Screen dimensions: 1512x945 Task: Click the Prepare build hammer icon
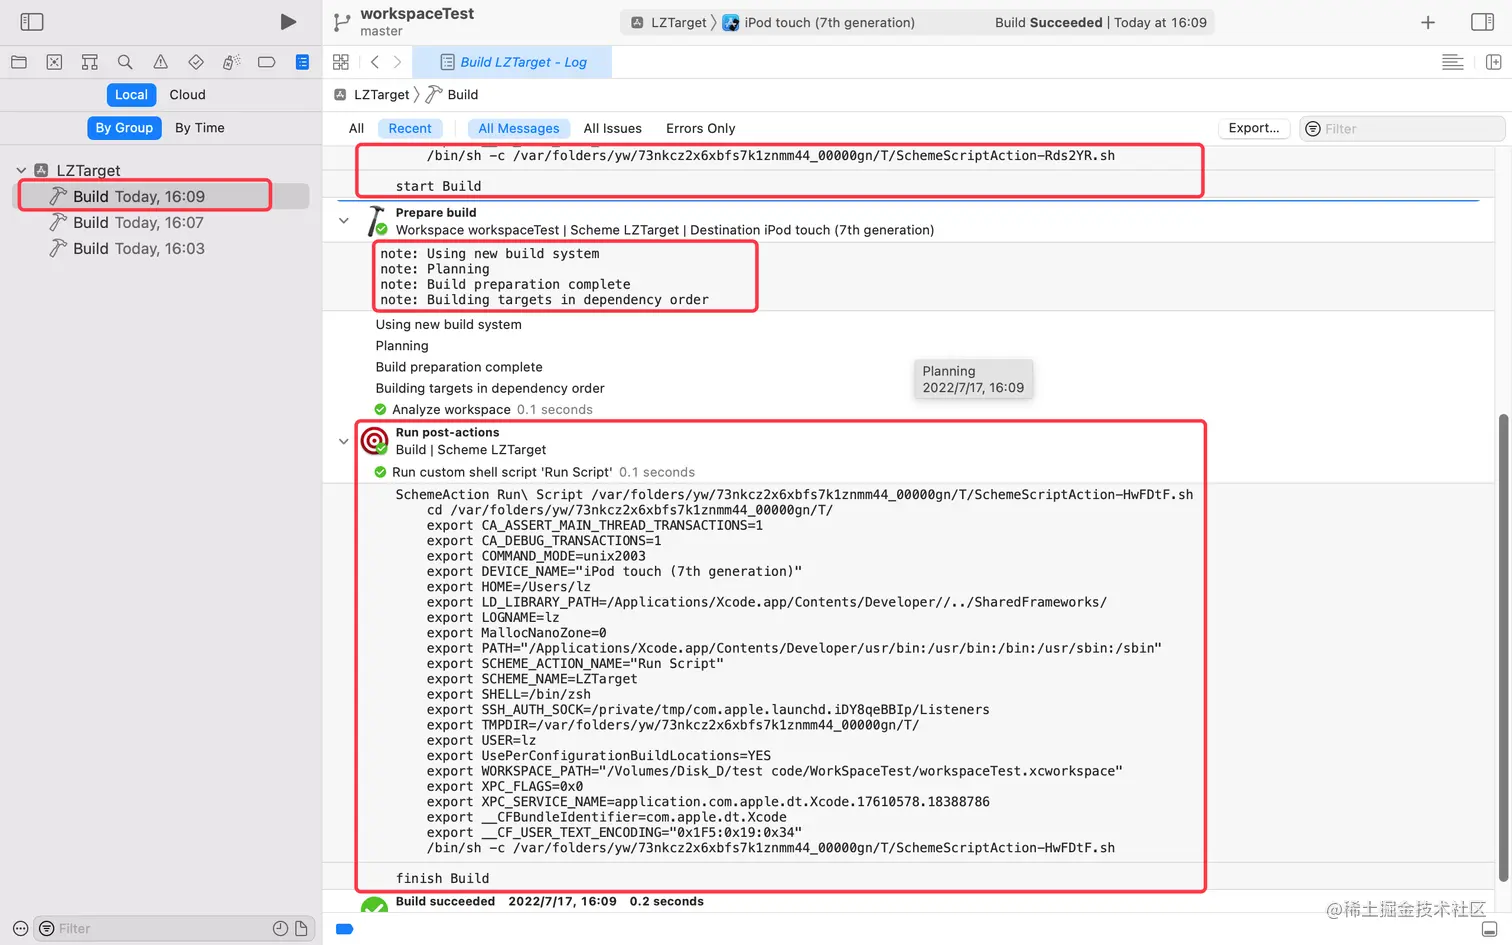pyautogui.click(x=376, y=221)
